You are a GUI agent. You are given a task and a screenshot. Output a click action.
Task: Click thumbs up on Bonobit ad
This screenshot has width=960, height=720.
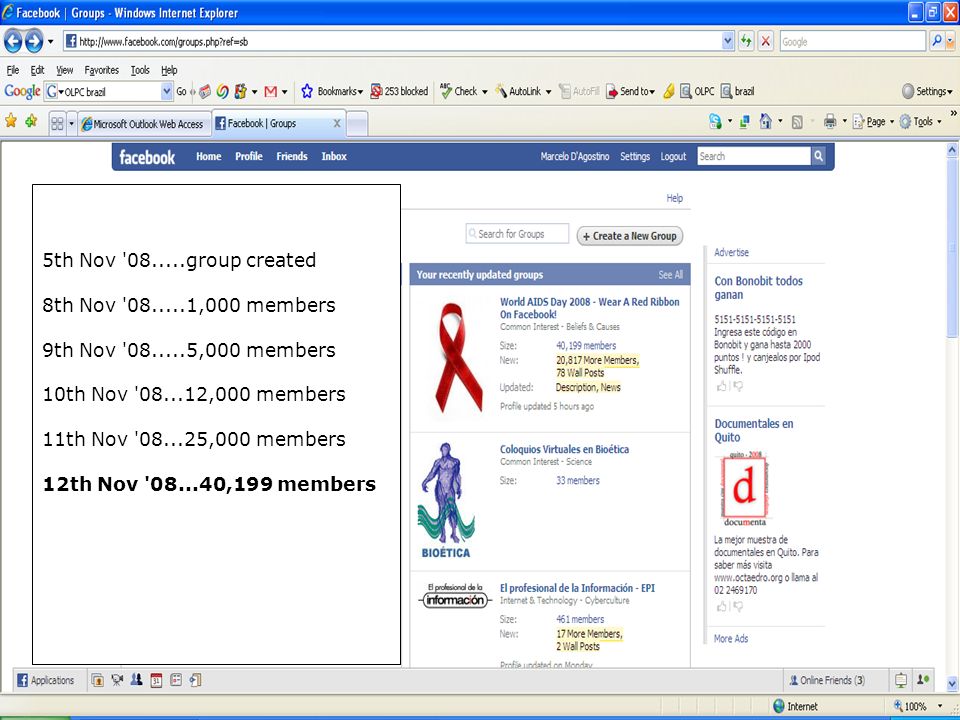[721, 386]
